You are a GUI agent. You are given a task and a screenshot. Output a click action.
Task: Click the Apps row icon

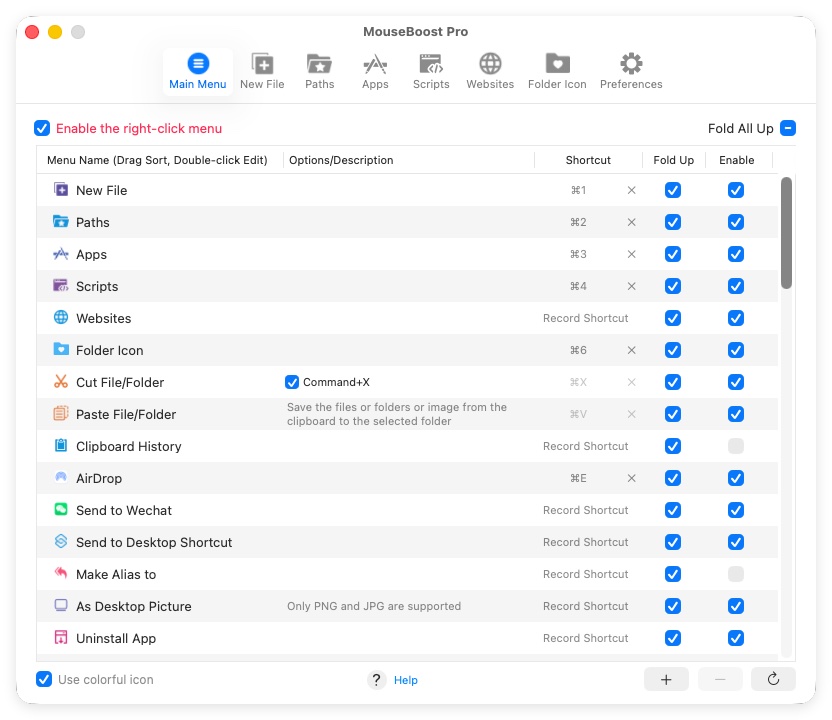(x=61, y=254)
